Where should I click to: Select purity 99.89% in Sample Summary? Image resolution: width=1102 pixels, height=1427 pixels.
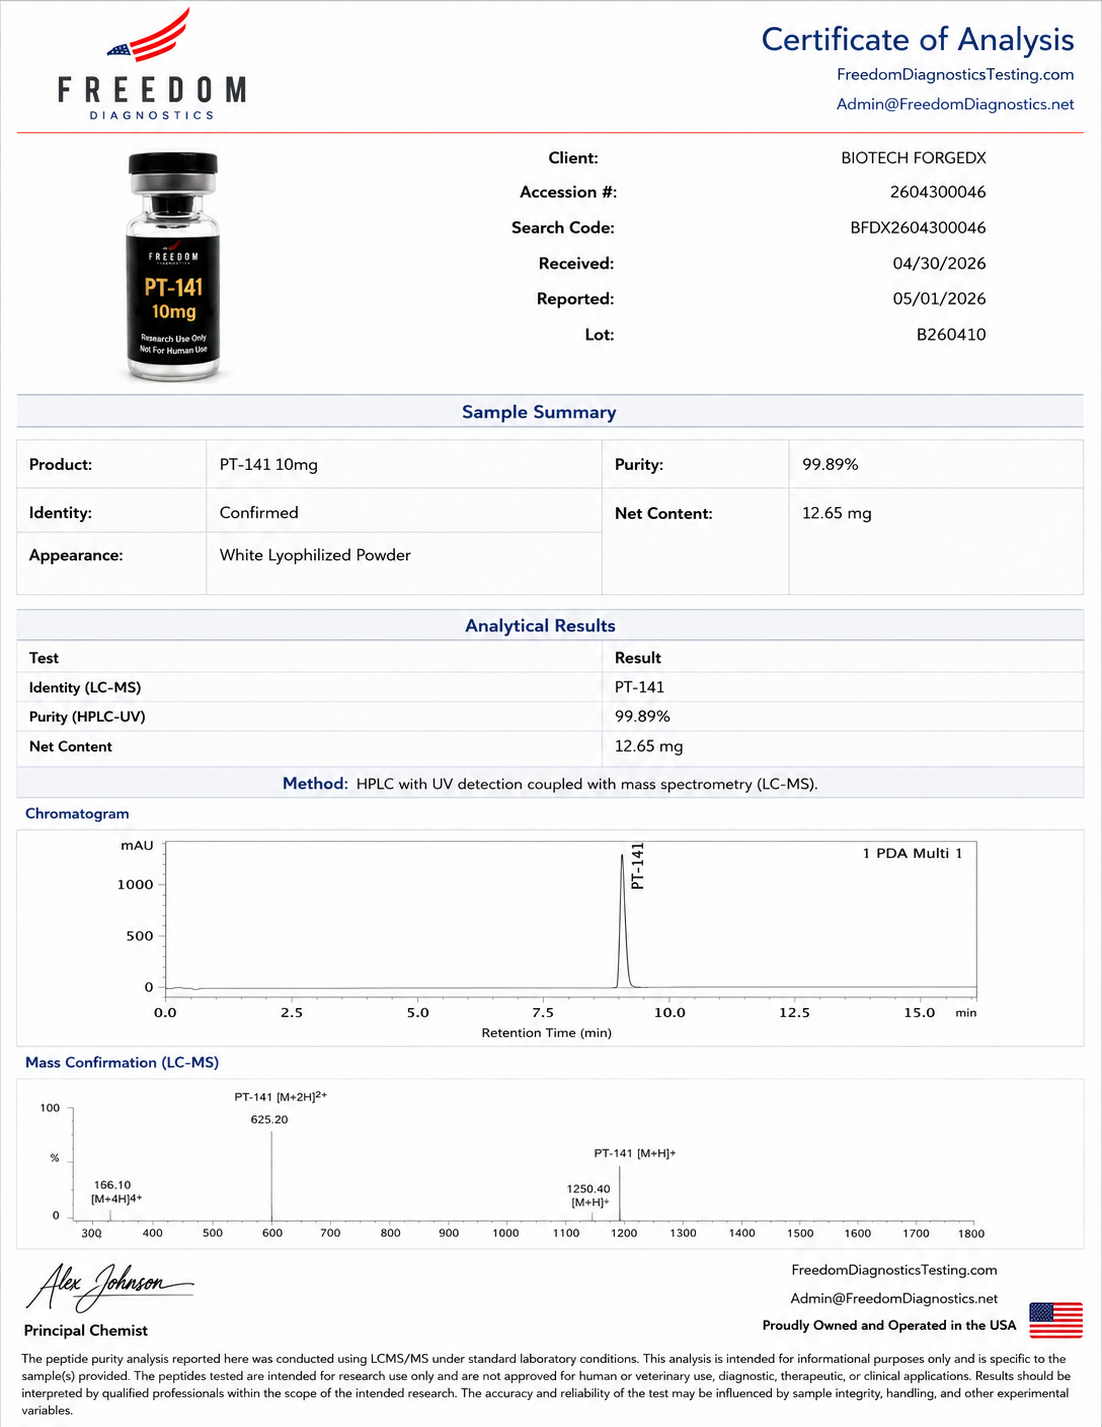(830, 465)
